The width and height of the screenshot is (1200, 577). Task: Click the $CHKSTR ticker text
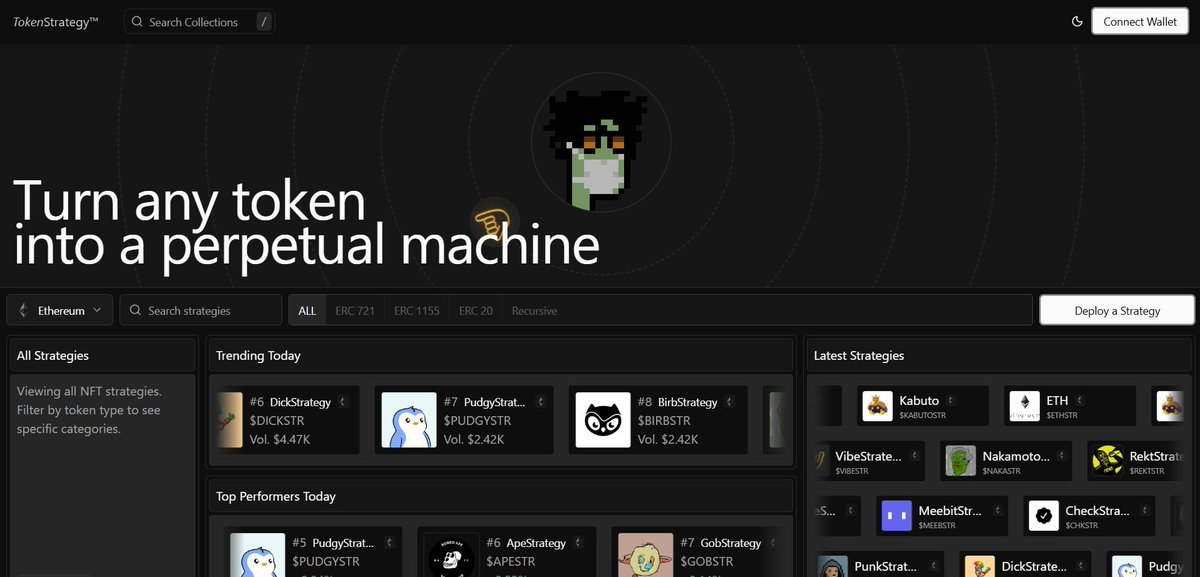pyautogui.click(x=1082, y=526)
